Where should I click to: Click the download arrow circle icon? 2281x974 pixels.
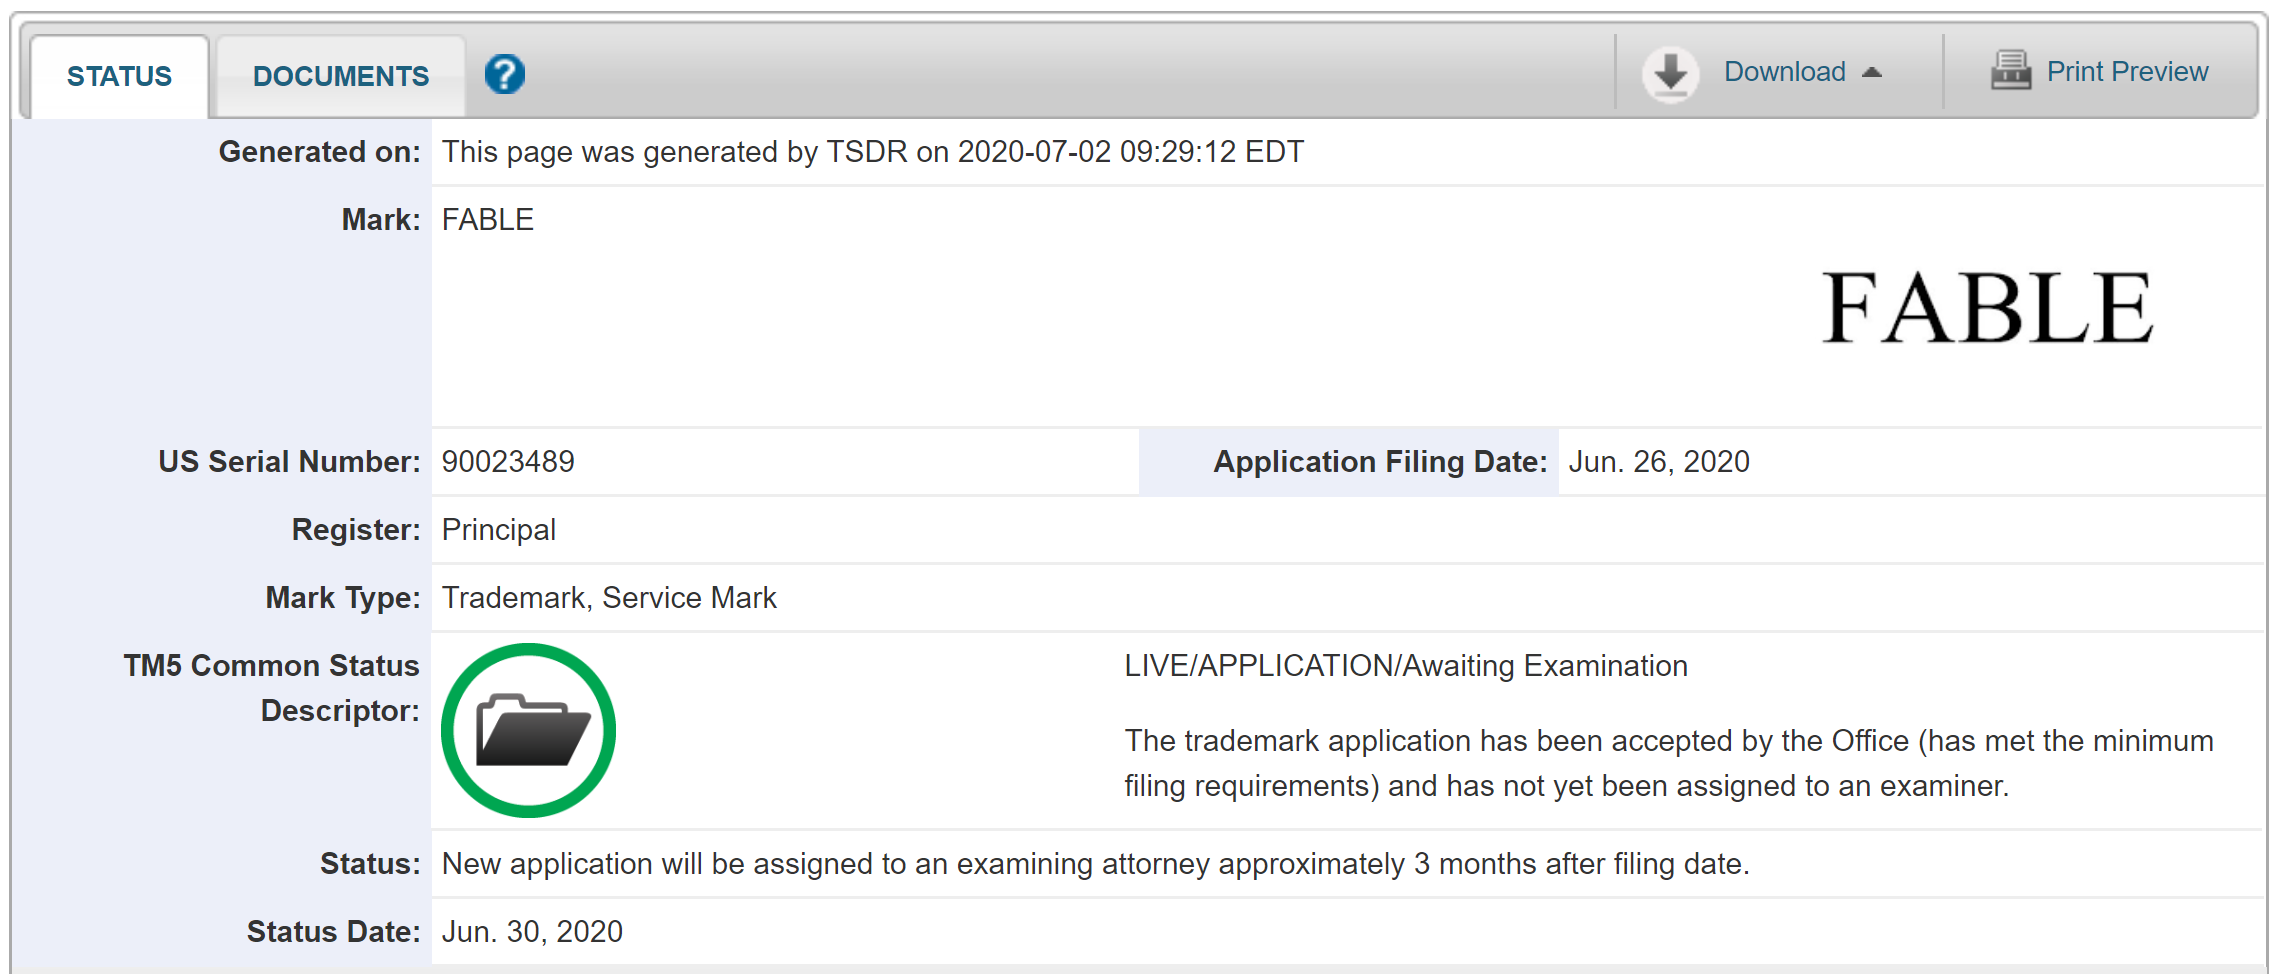pos(1670,73)
